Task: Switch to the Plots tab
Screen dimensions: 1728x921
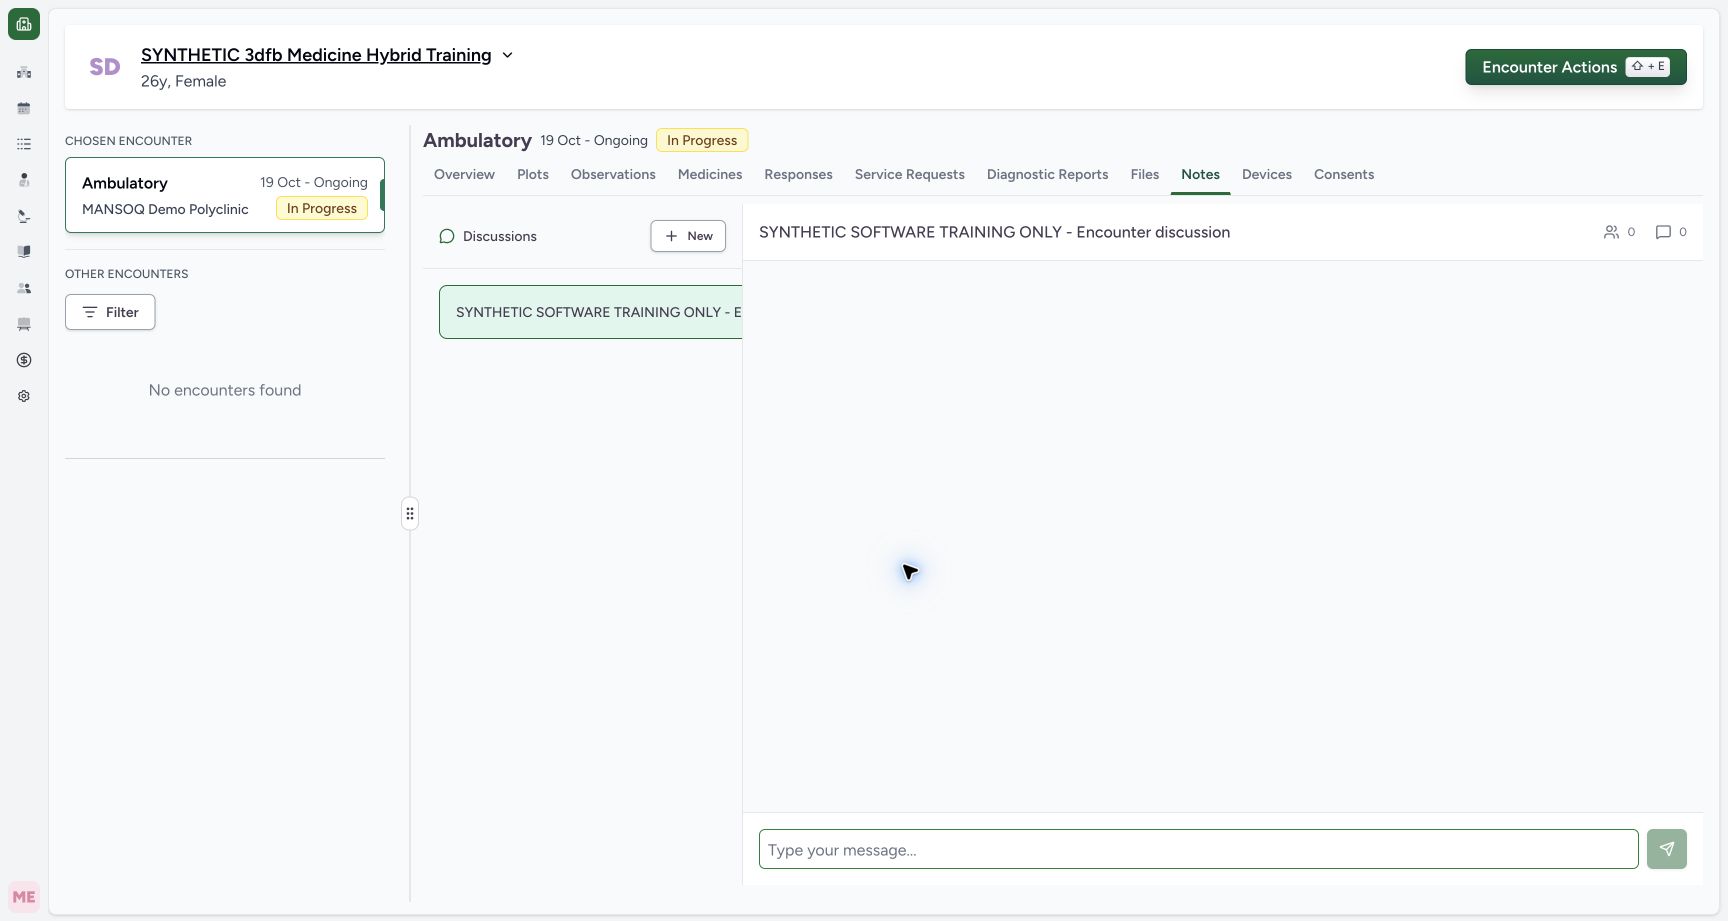Action: coord(533,174)
